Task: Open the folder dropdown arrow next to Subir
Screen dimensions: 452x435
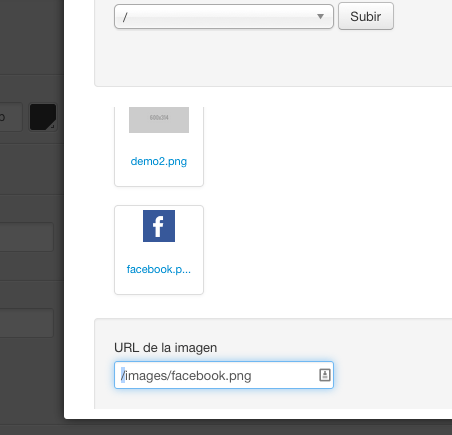Action: pyautogui.click(x=320, y=16)
